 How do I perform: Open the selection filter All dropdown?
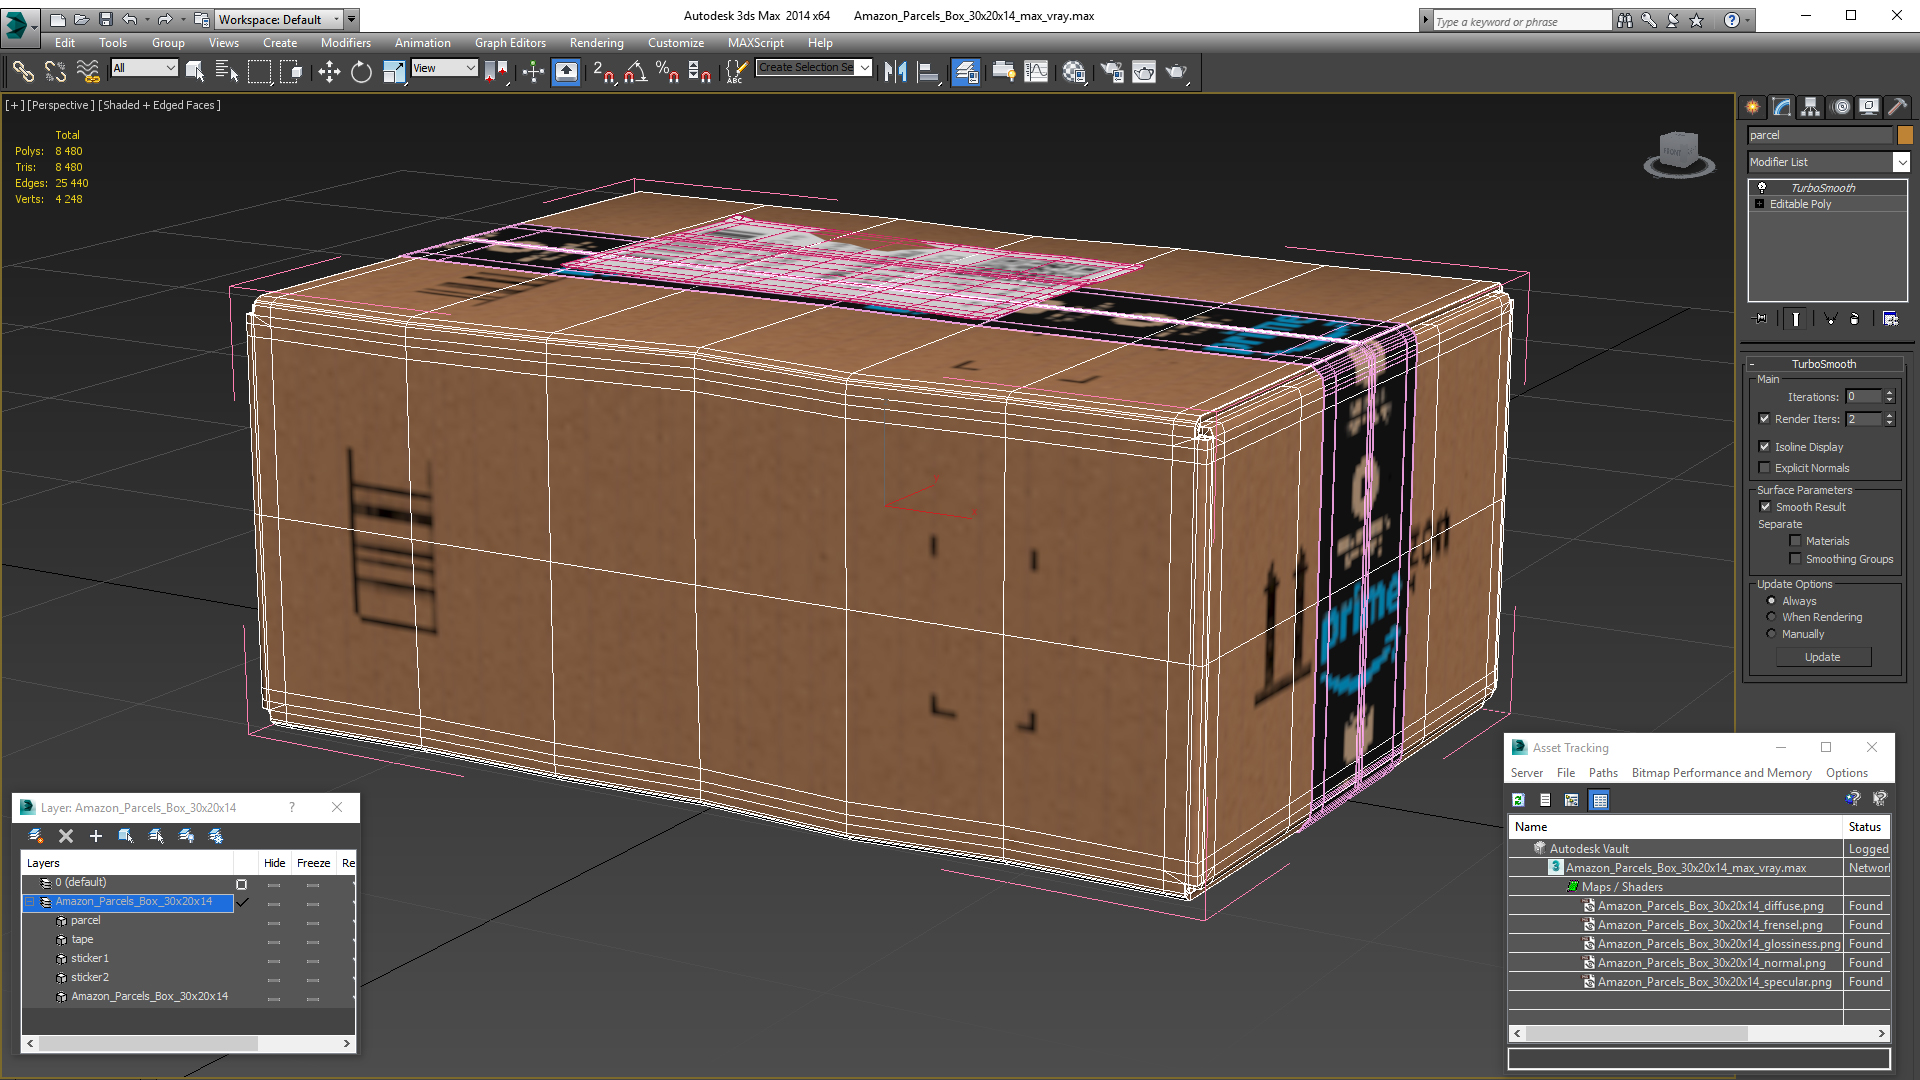pyautogui.click(x=144, y=68)
